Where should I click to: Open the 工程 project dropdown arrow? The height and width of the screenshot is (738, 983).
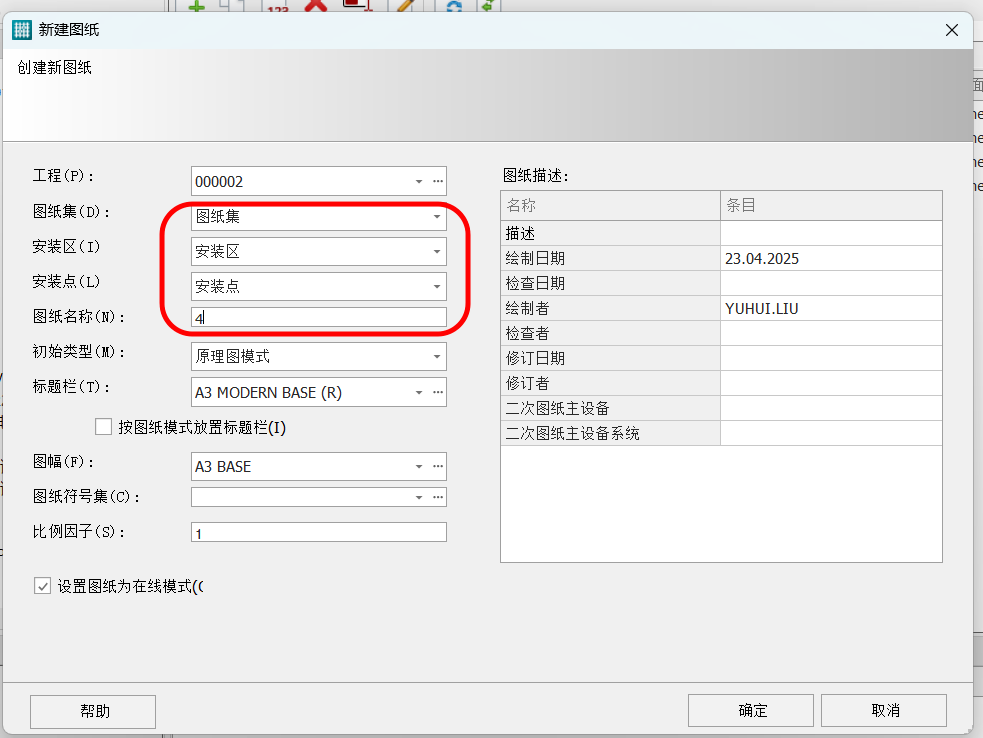pos(419,181)
